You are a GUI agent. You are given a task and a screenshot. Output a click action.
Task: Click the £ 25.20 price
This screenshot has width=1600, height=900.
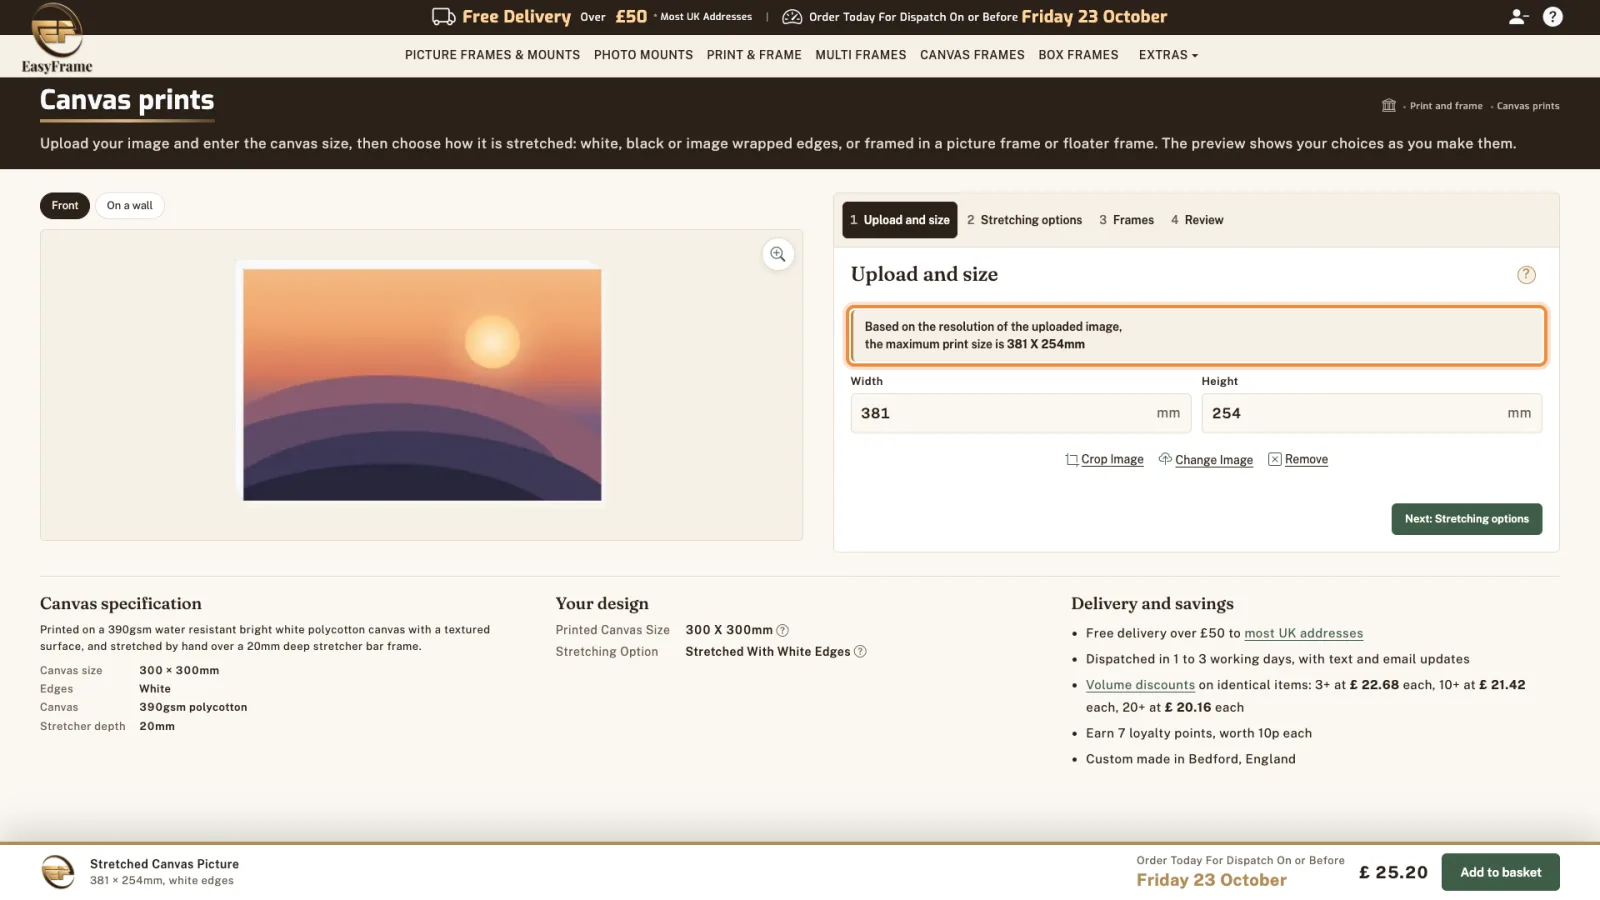pos(1393,872)
